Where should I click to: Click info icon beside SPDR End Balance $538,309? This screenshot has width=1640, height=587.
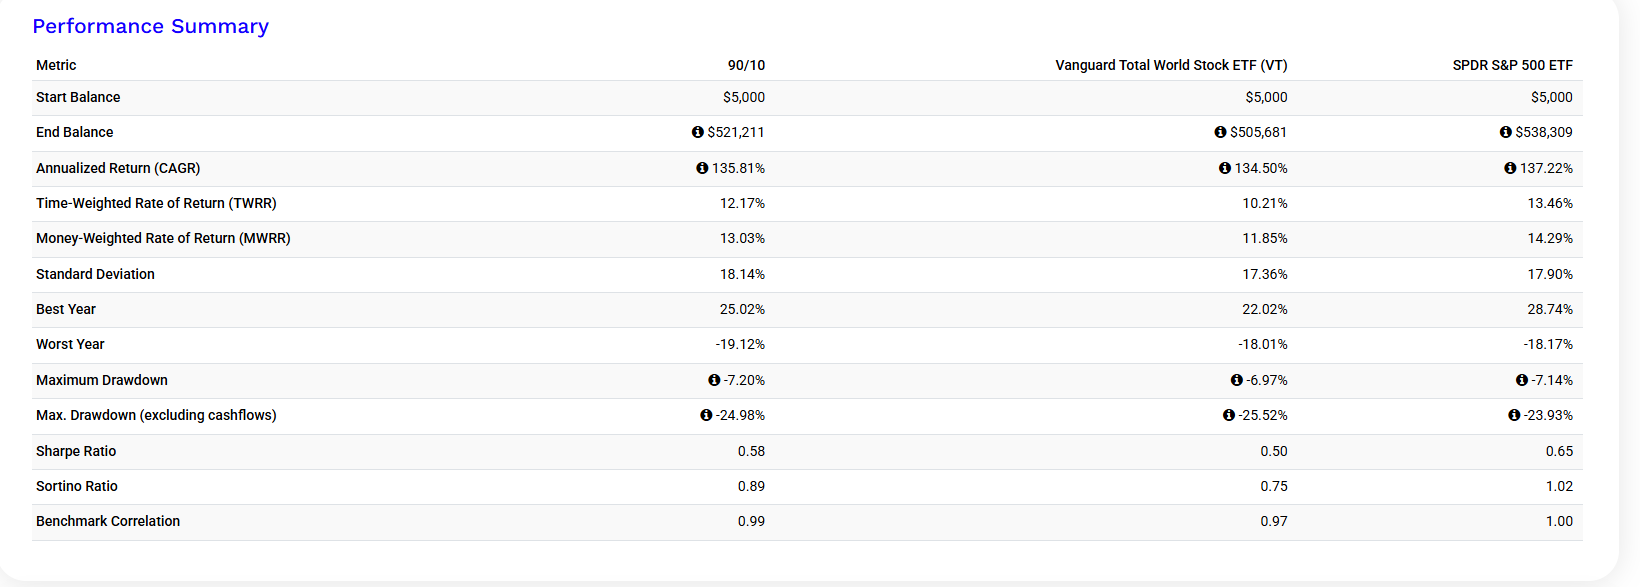tap(1505, 132)
